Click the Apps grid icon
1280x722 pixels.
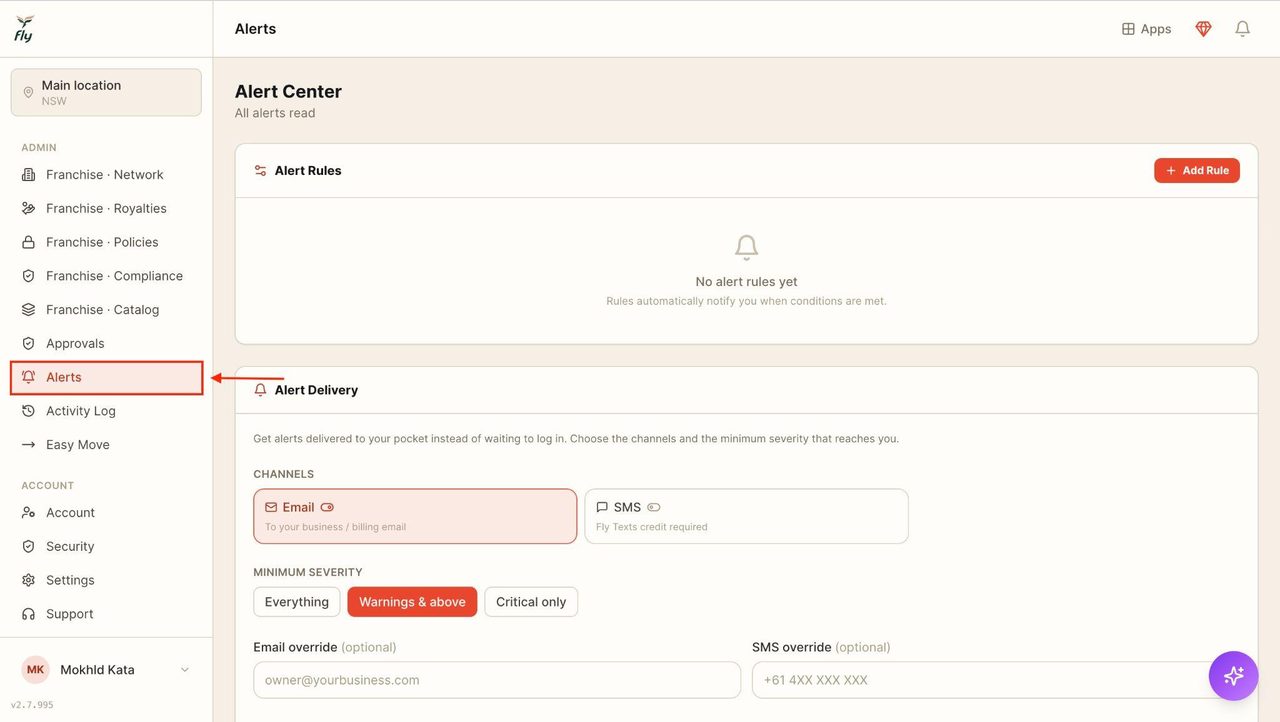(x=1128, y=29)
